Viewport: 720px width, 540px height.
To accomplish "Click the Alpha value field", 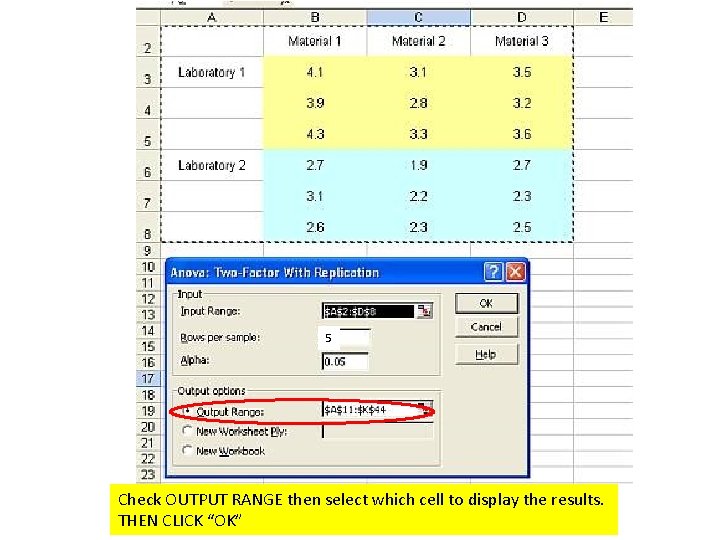I will tap(345, 361).
